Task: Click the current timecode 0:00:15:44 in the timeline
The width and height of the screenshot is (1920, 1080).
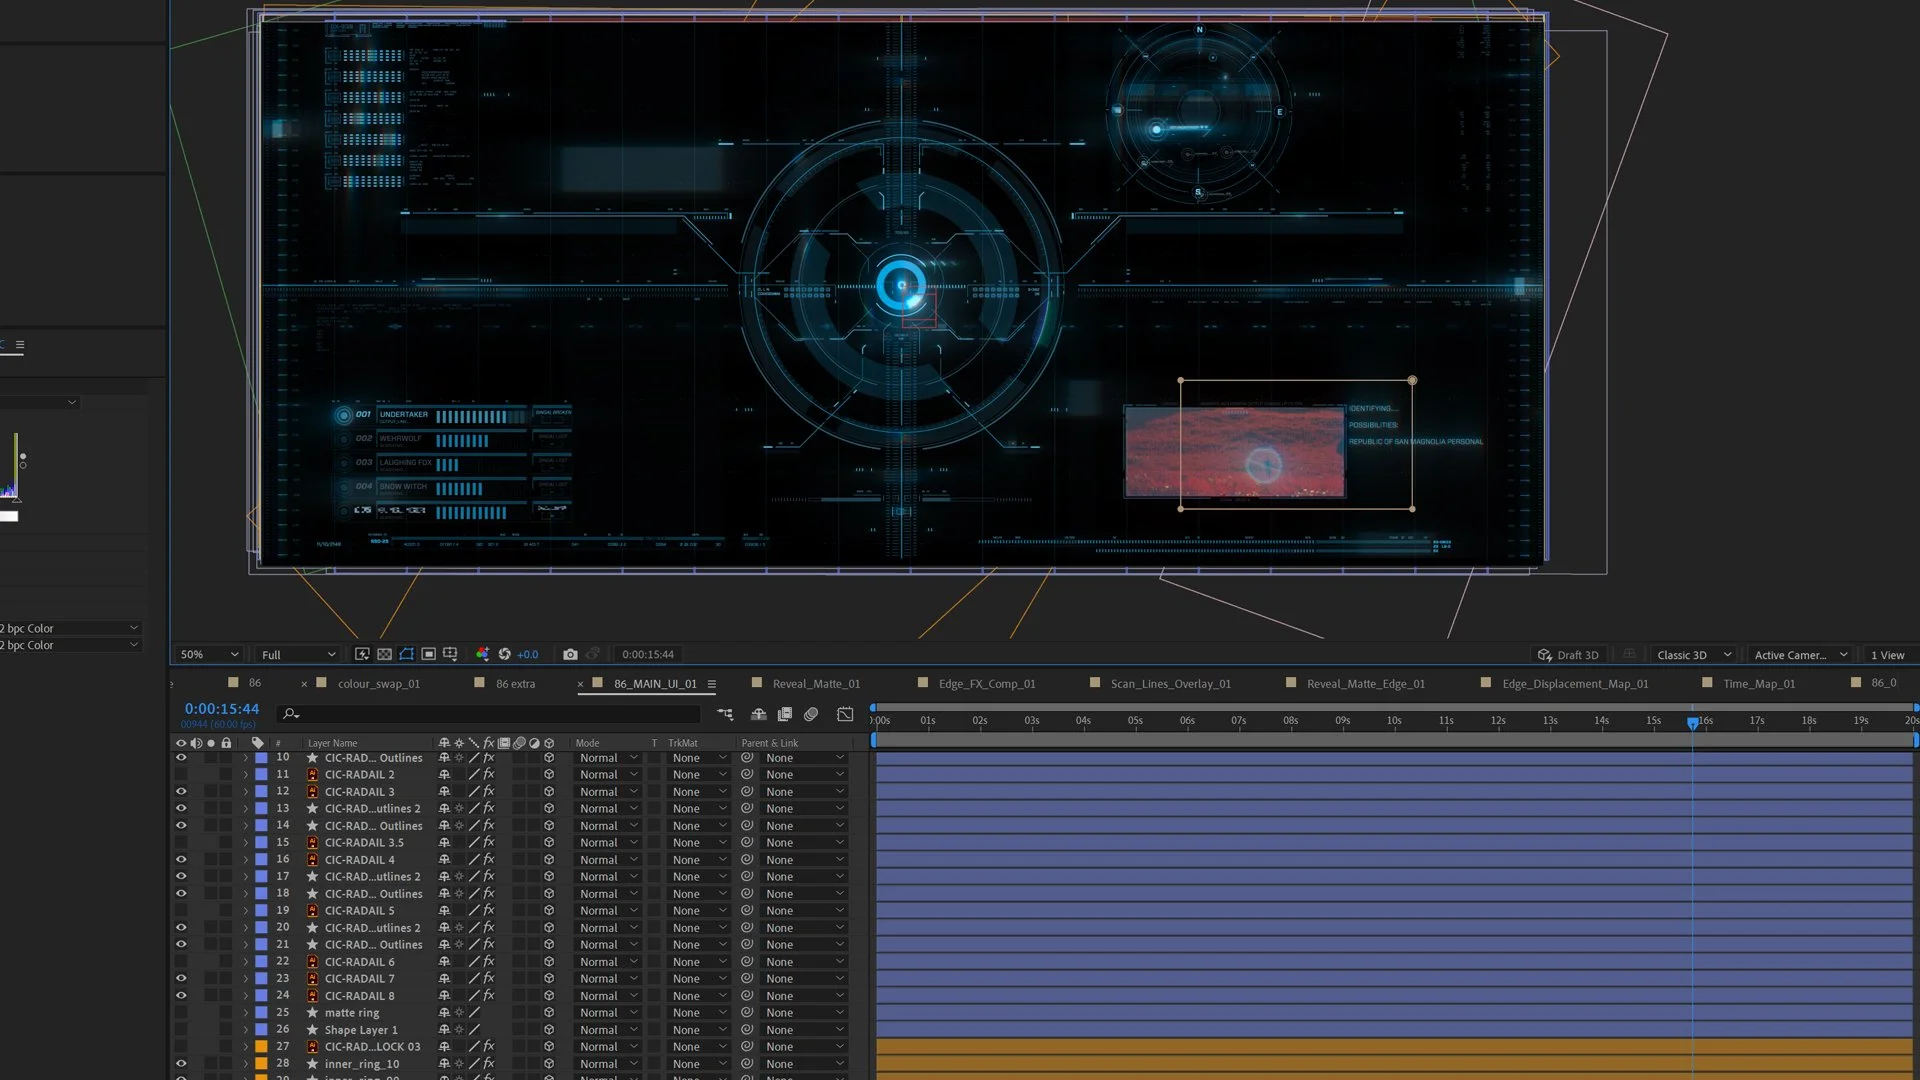Action: pyautogui.click(x=221, y=709)
